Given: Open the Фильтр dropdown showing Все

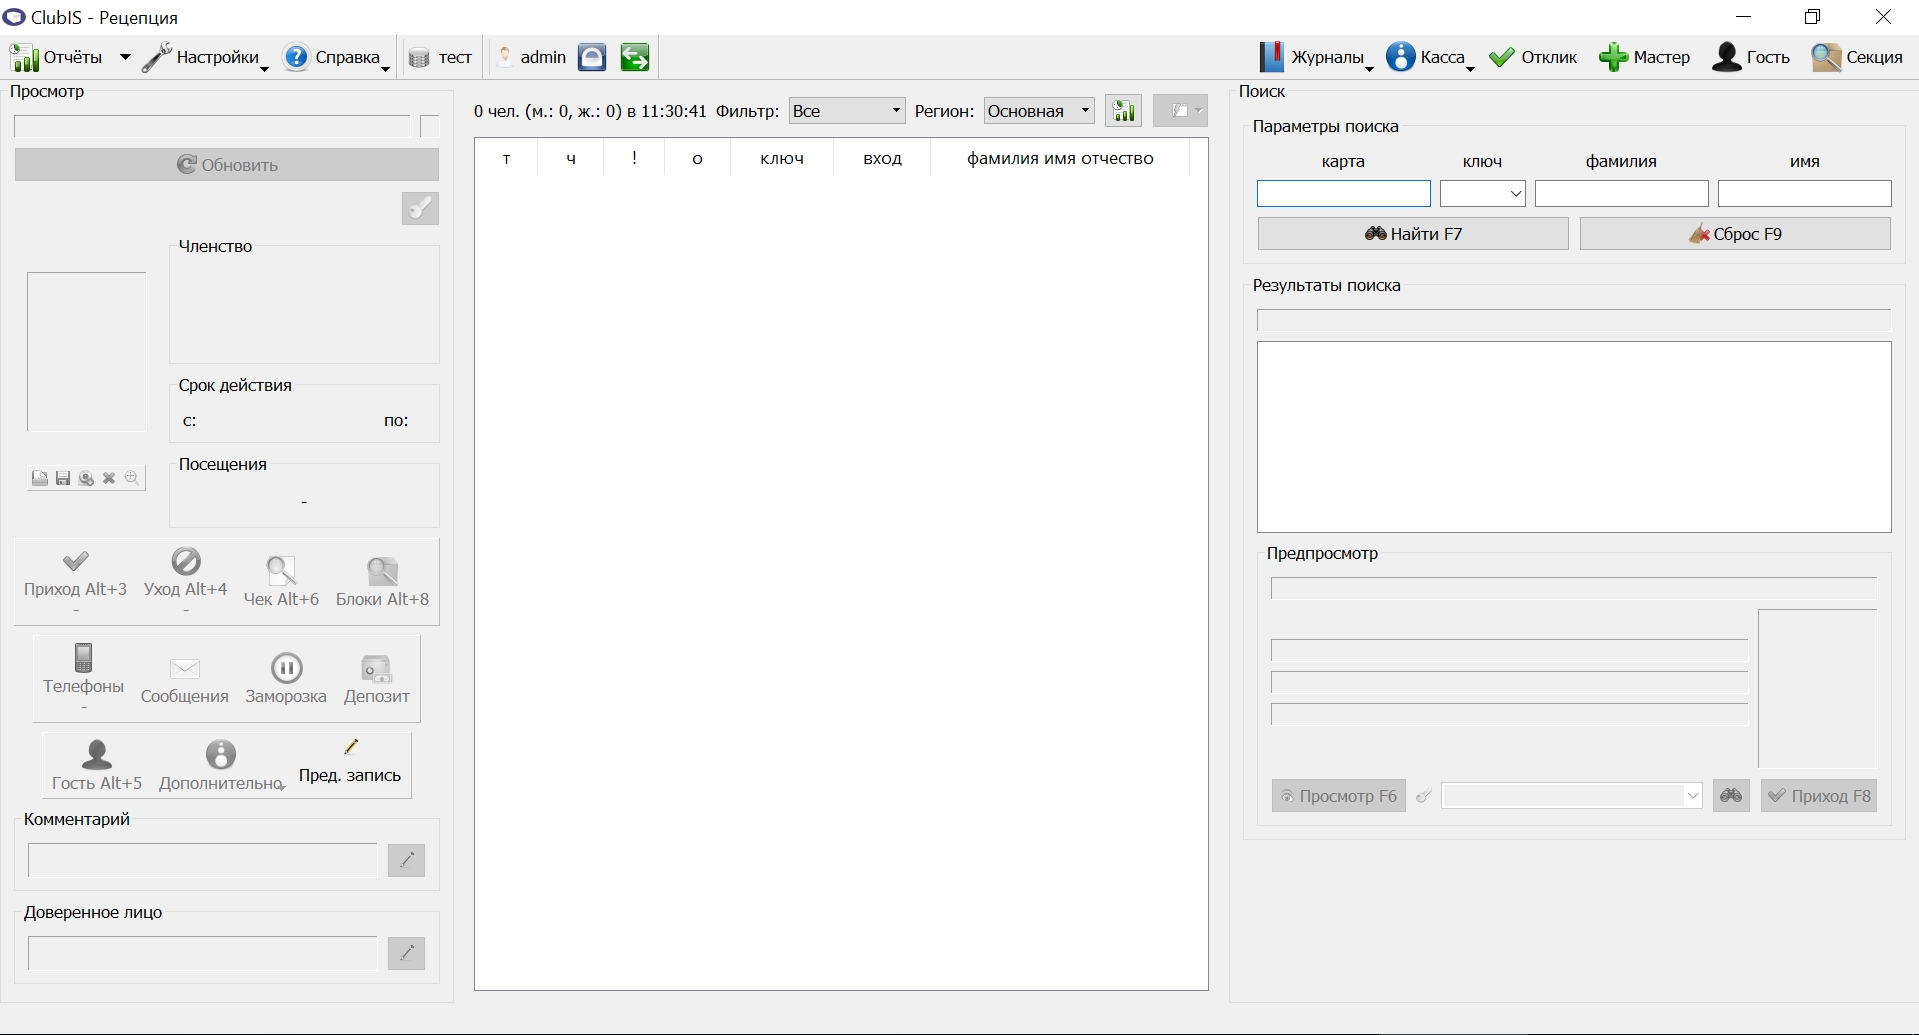Looking at the screenshot, I should (x=847, y=111).
